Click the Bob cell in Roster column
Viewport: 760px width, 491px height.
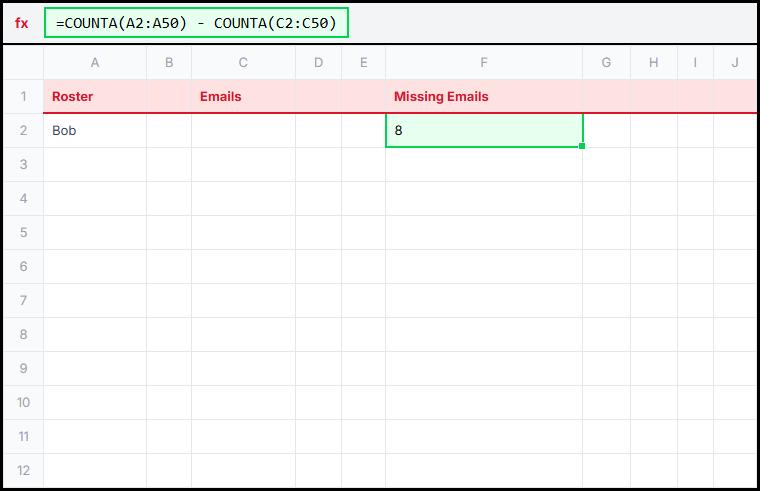click(x=95, y=130)
